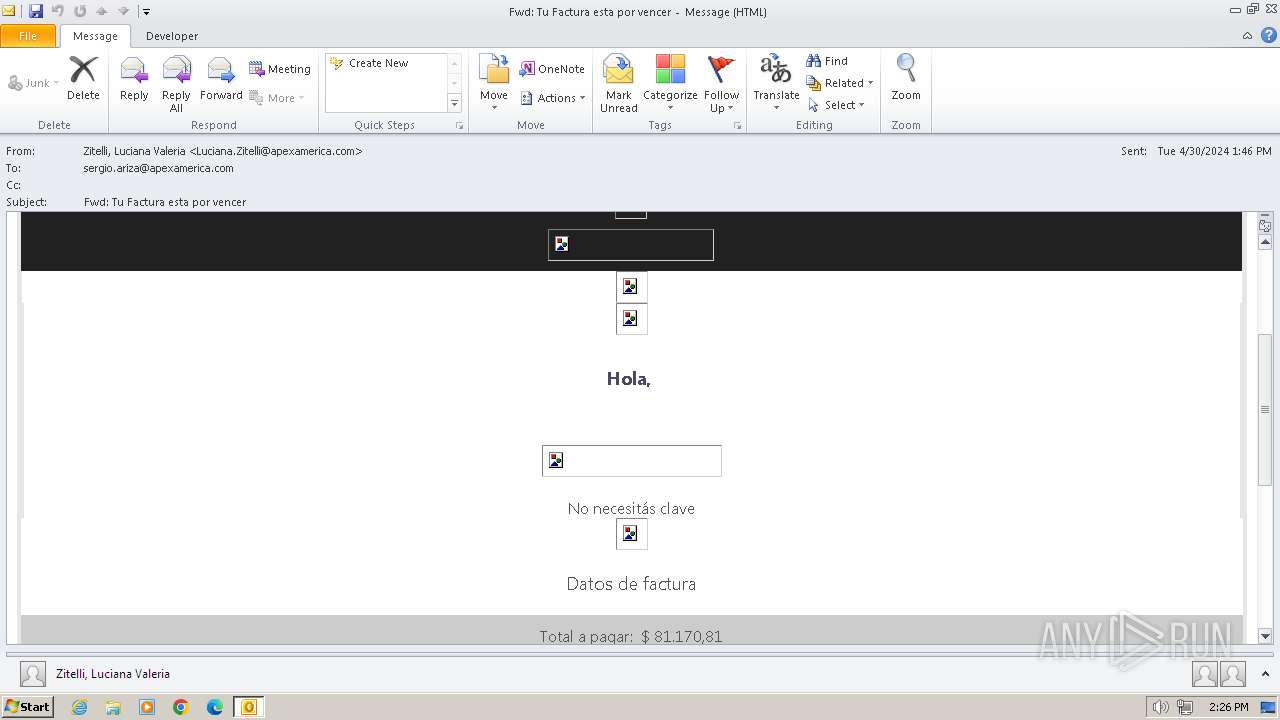The height and width of the screenshot is (720, 1280).
Task: Open the Actions dropdown
Action: [x=553, y=98]
